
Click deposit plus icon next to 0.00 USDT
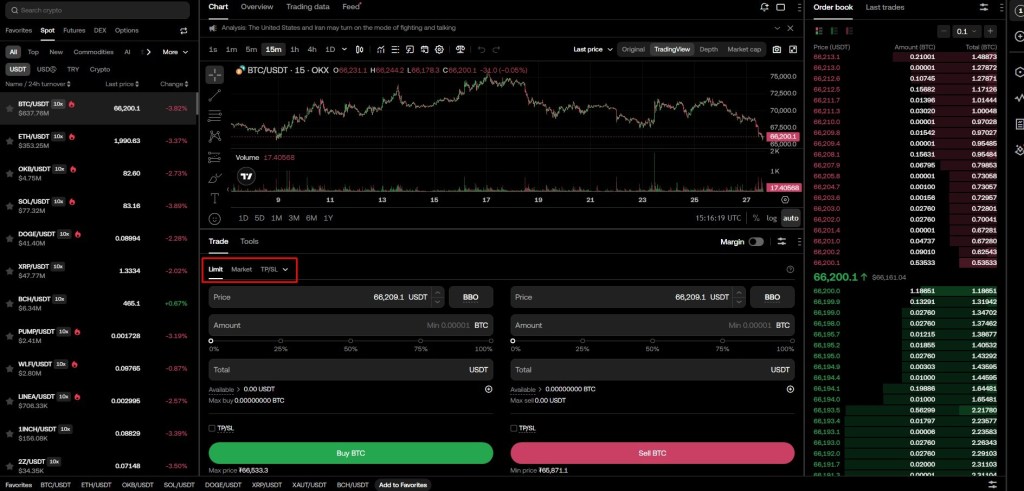point(488,389)
